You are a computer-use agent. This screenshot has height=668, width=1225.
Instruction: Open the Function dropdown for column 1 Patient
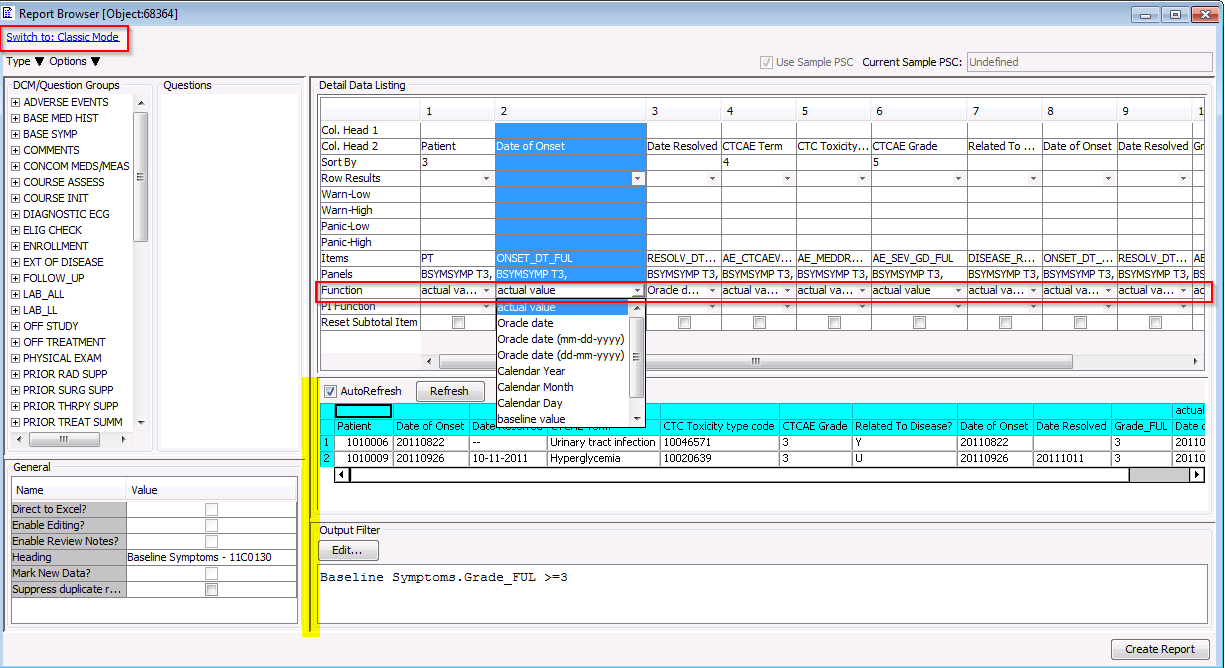487,291
